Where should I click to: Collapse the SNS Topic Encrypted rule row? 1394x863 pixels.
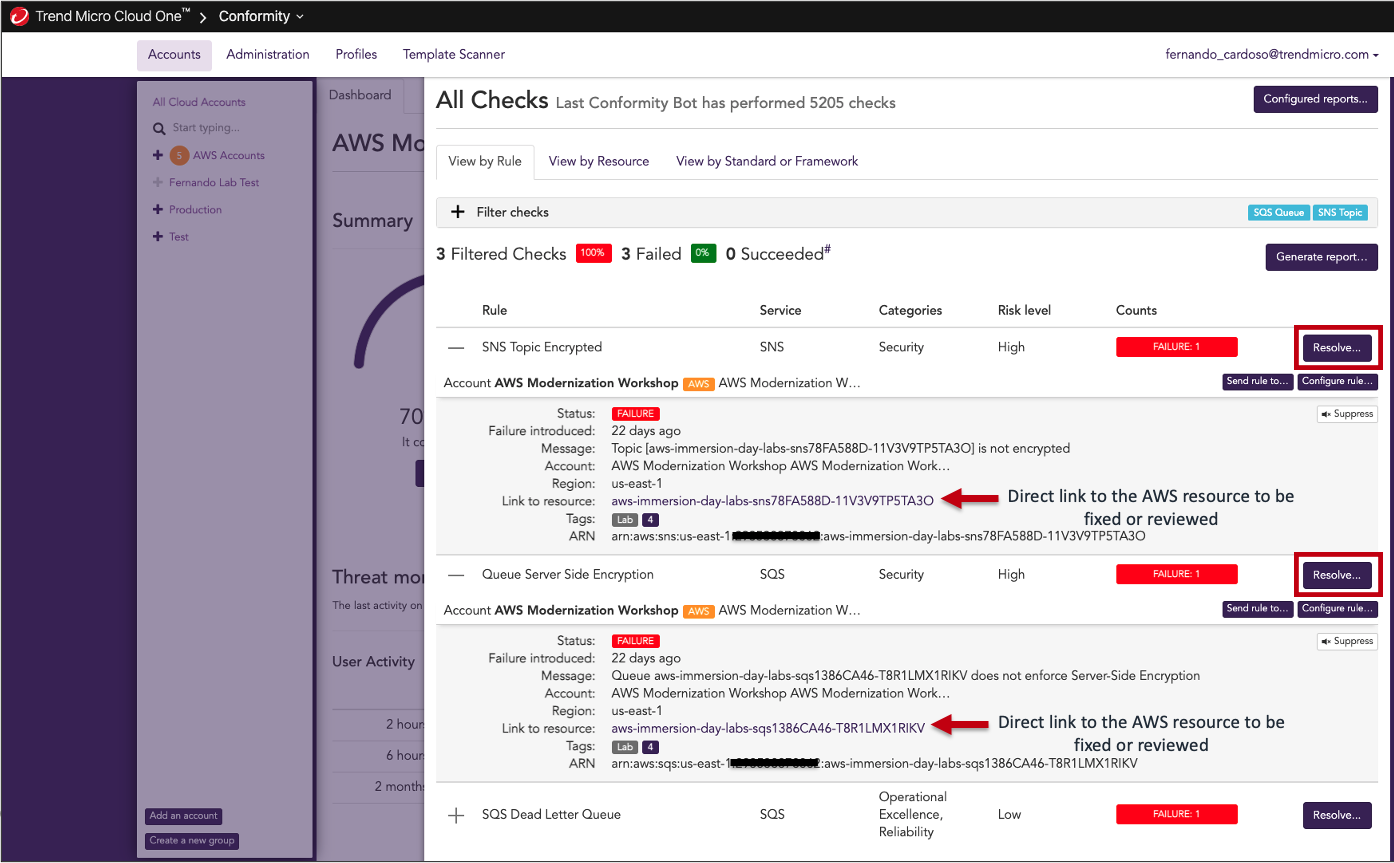pos(456,348)
